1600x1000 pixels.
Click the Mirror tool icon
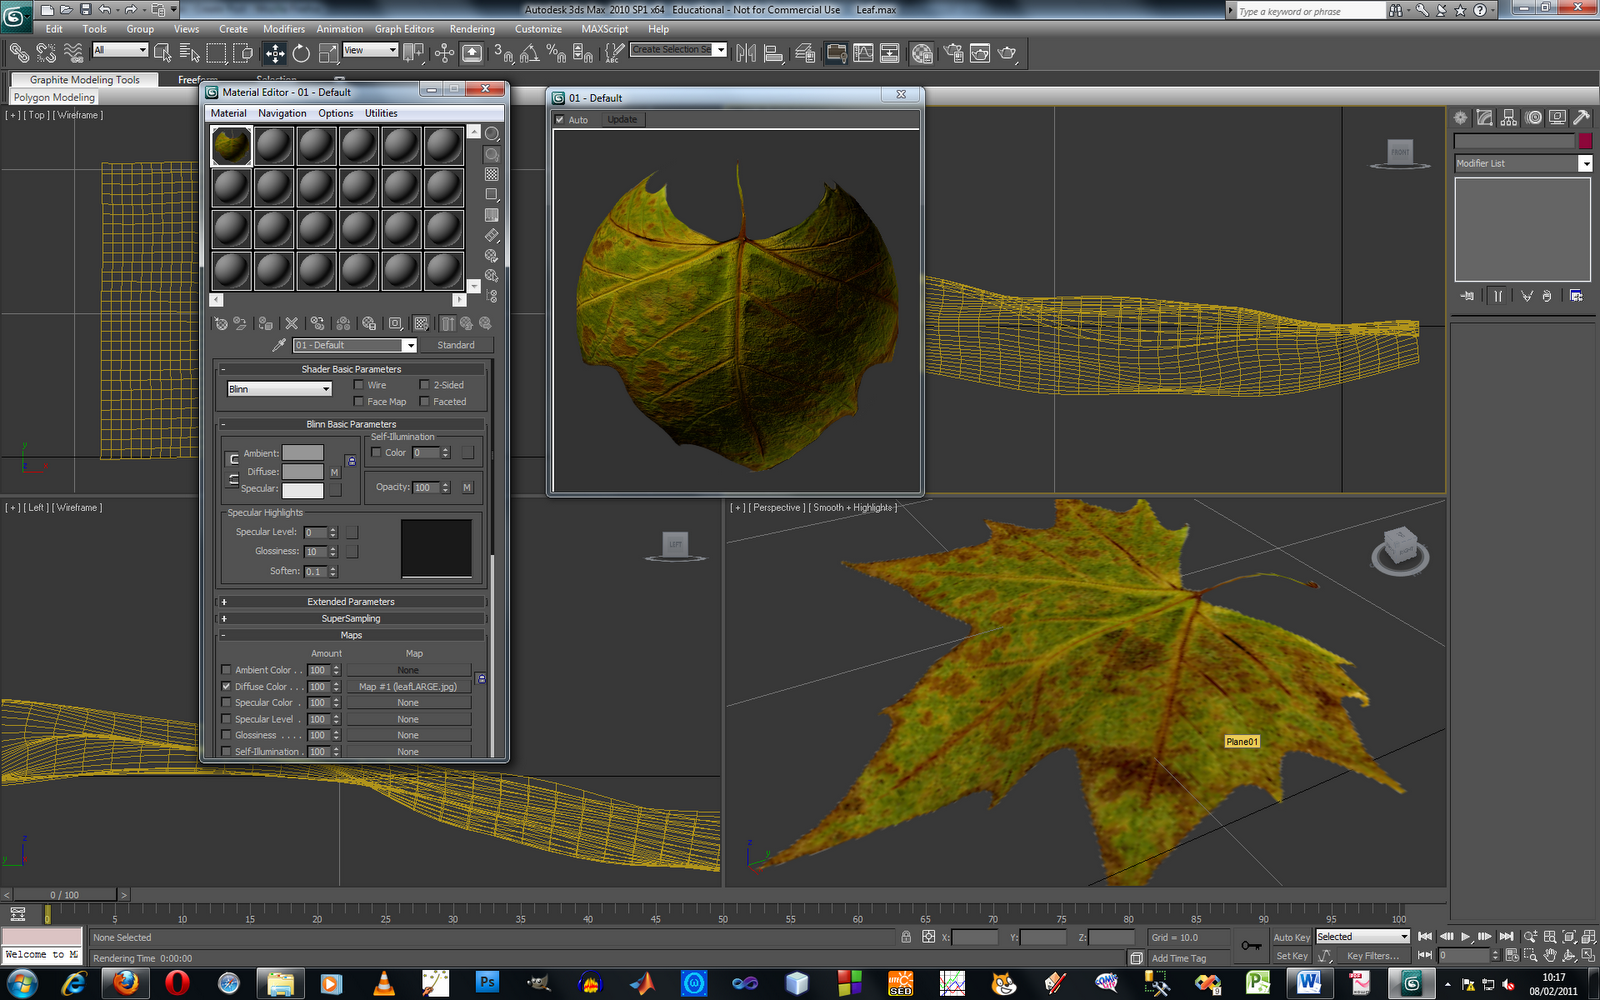point(746,53)
